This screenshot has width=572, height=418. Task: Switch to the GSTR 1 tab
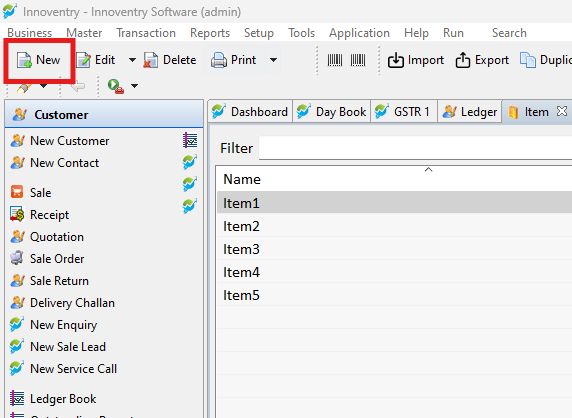tap(403, 112)
